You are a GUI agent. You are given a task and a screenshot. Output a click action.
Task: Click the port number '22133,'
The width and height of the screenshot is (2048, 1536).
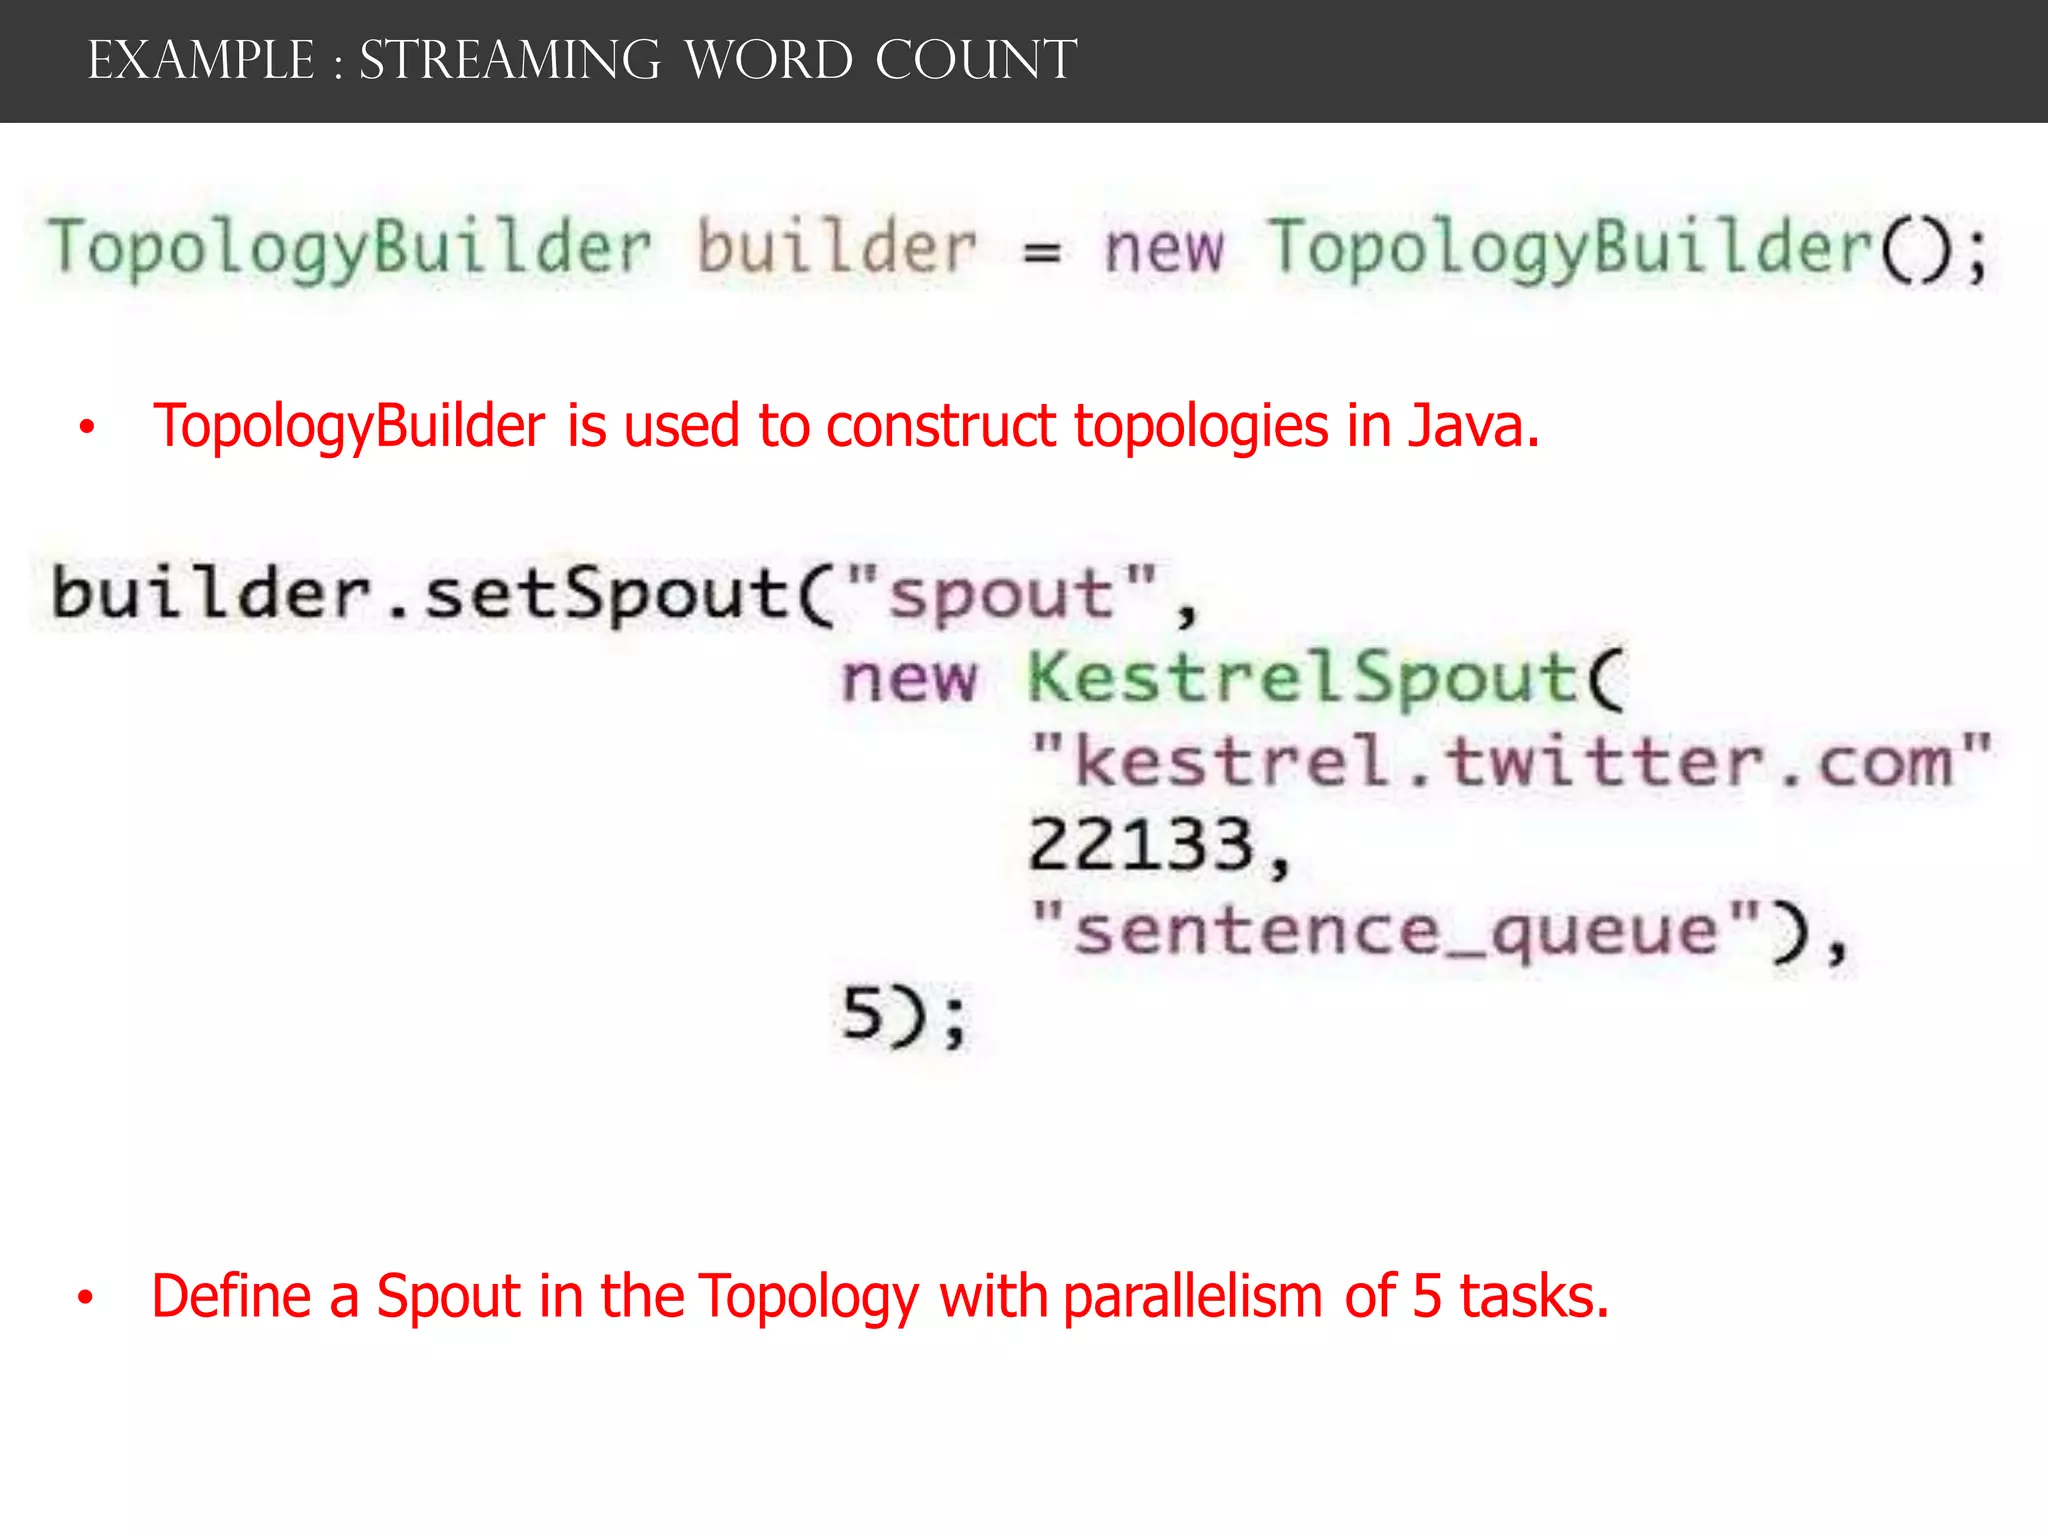[x=1160, y=846]
